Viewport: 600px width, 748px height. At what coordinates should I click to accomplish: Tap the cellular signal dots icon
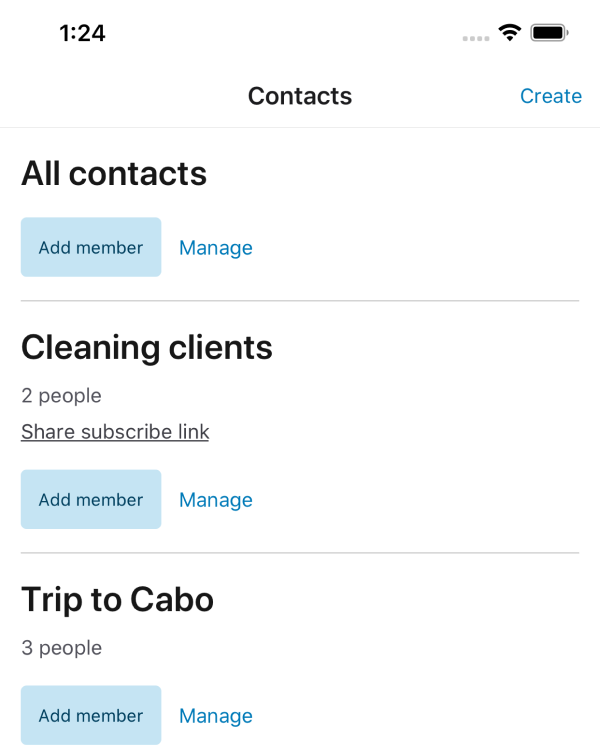click(476, 37)
